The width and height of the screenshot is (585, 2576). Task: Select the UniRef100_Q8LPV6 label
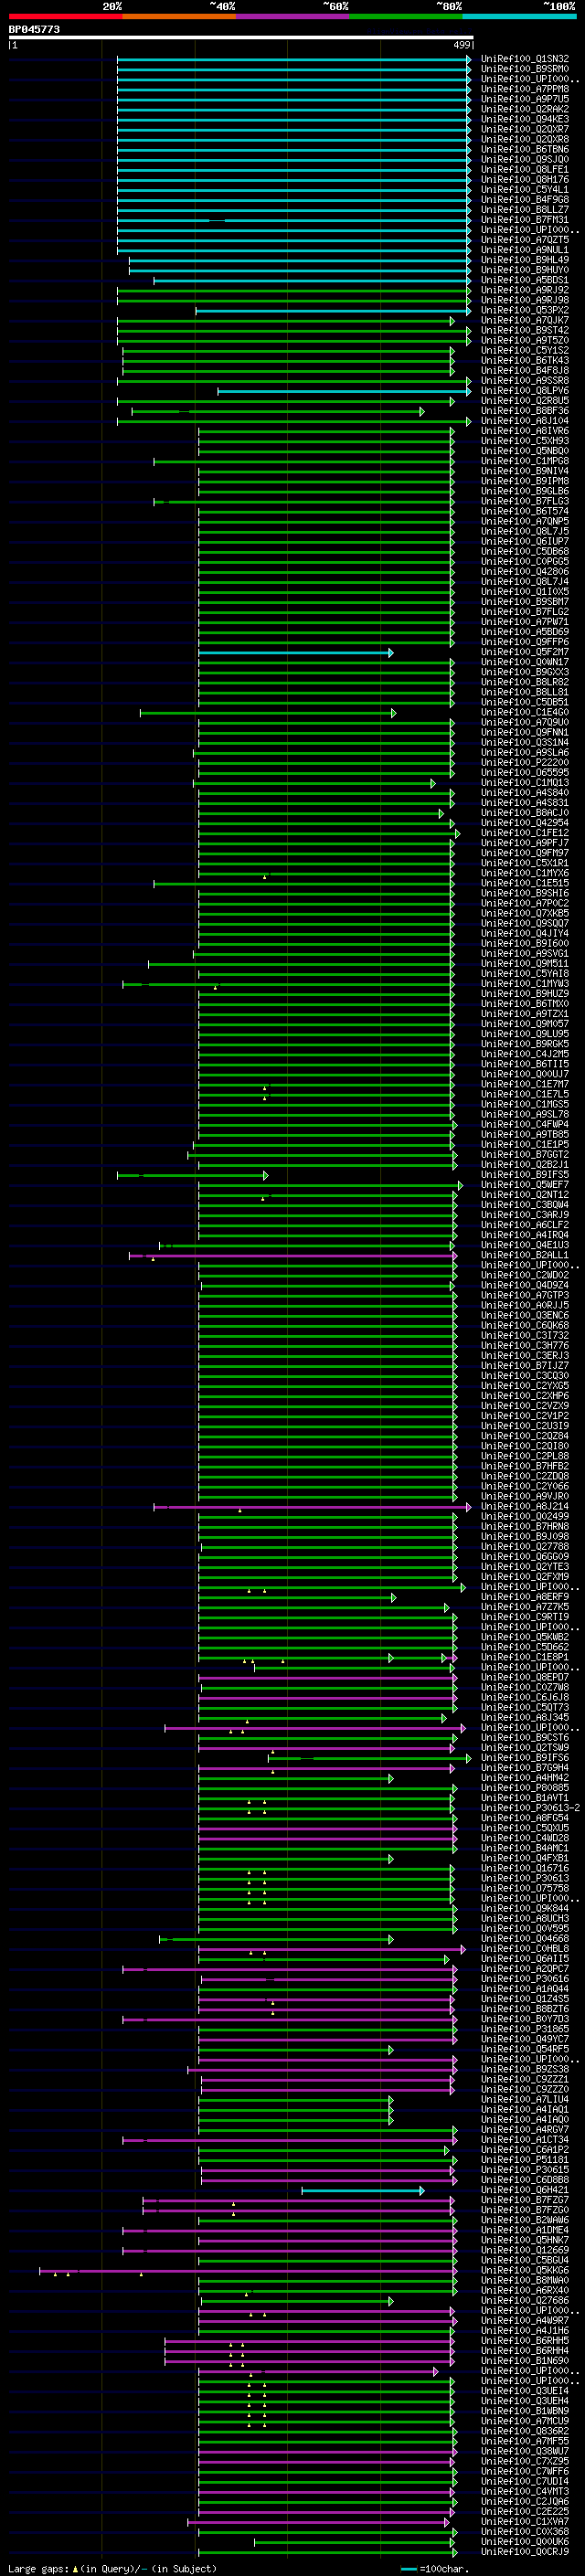click(525, 391)
